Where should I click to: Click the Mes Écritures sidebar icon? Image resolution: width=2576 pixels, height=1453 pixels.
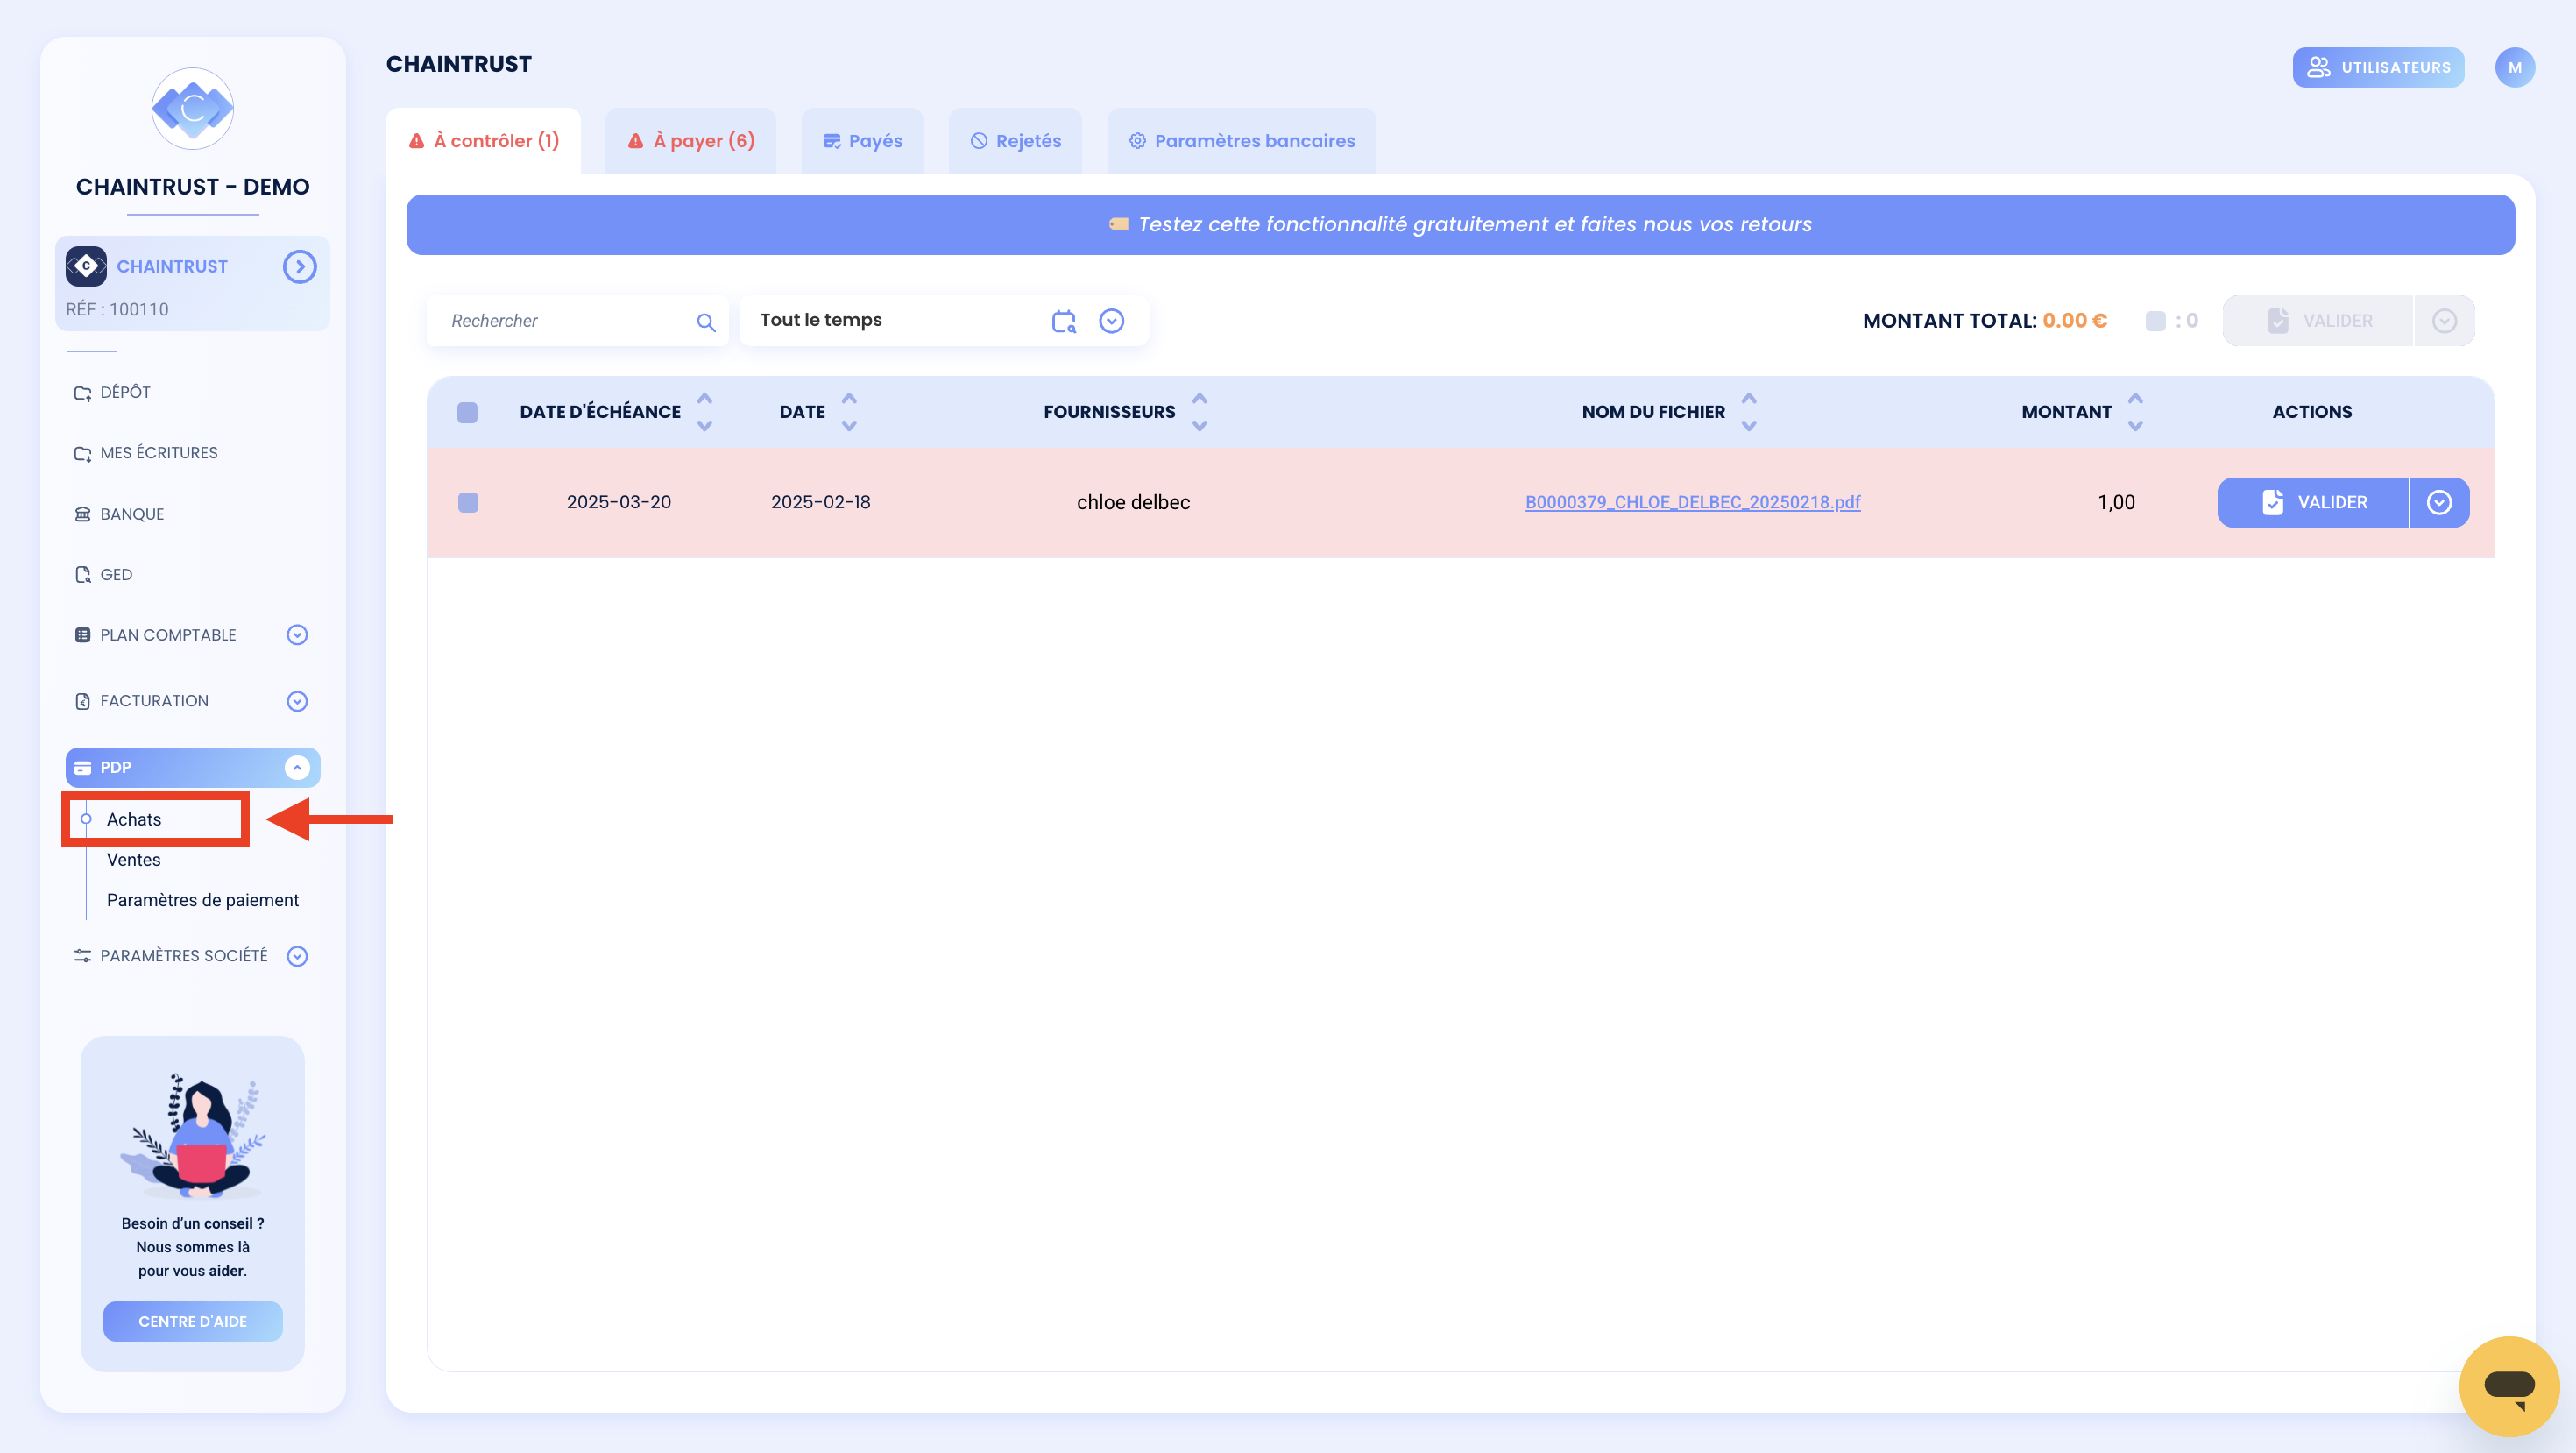(x=83, y=454)
